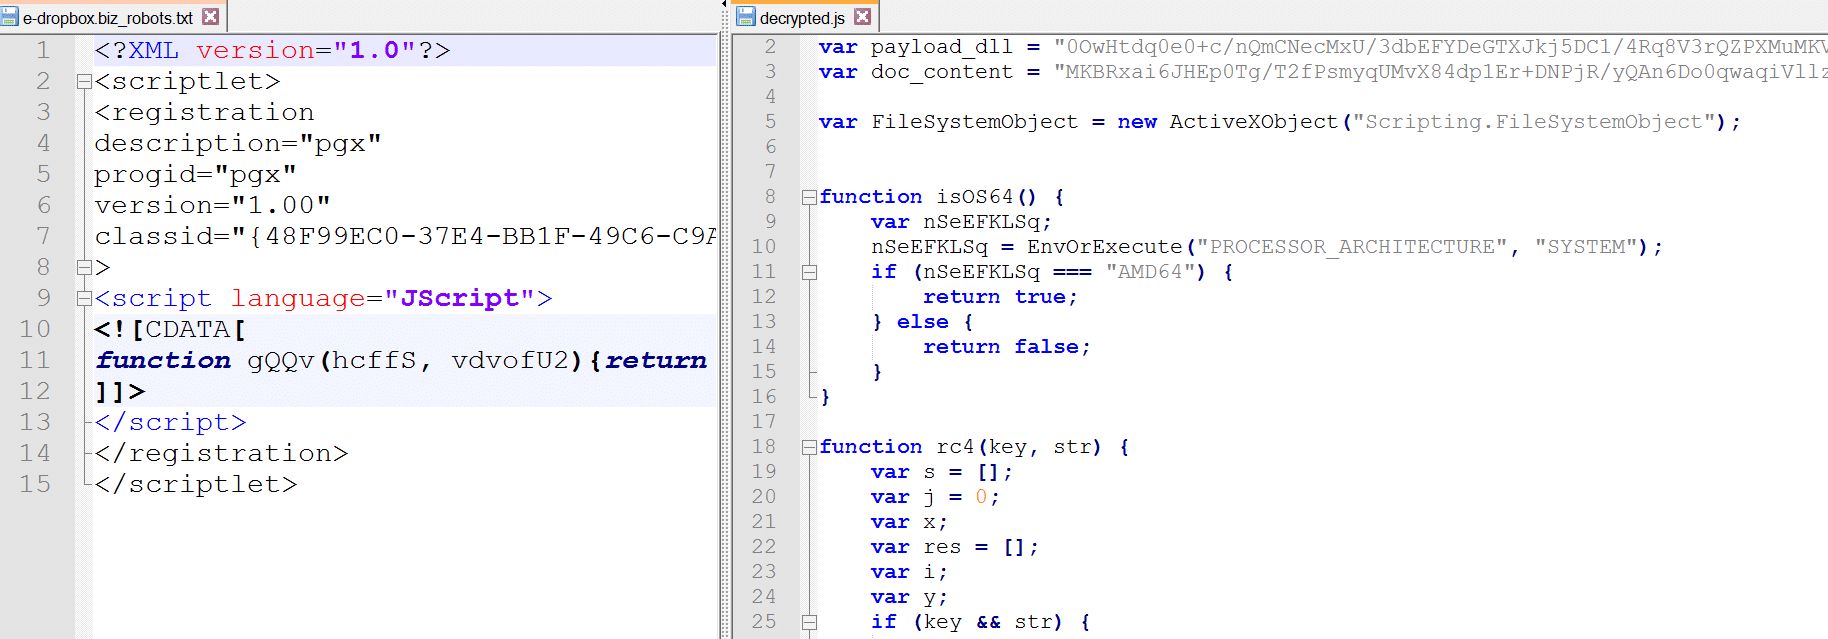Click the "return true;" statement
This screenshot has height=639, width=1828.
tap(1000, 297)
